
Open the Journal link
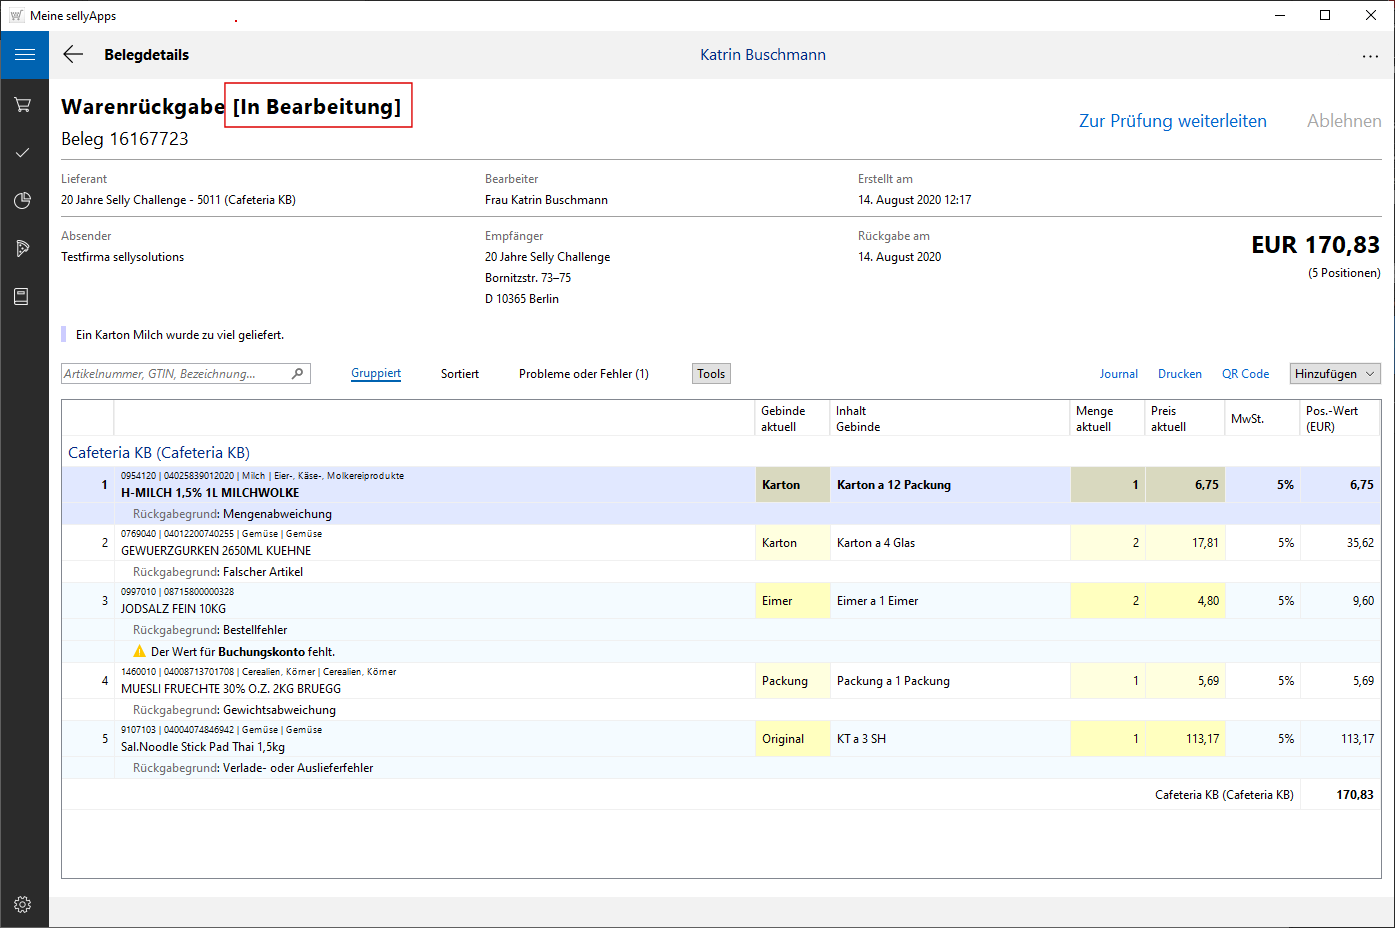pos(1118,374)
